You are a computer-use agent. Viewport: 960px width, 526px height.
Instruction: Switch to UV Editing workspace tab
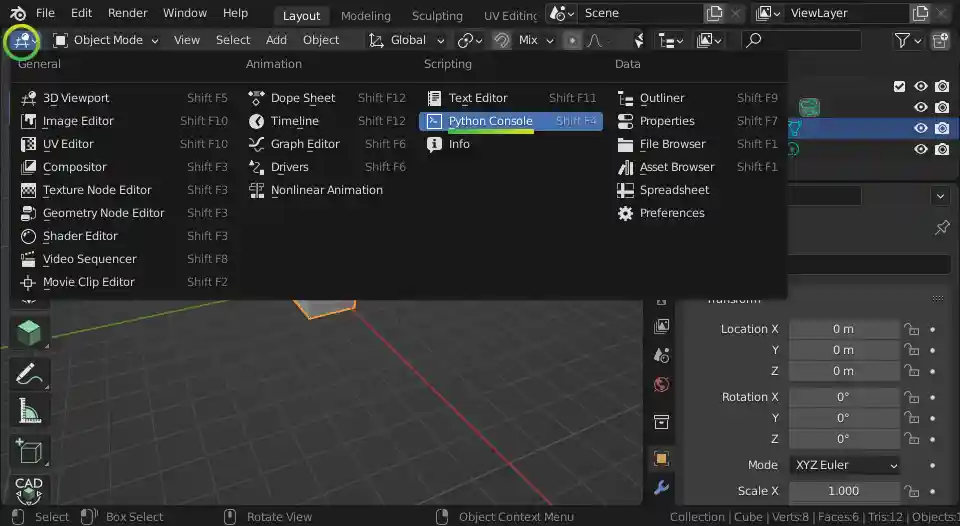(509, 16)
